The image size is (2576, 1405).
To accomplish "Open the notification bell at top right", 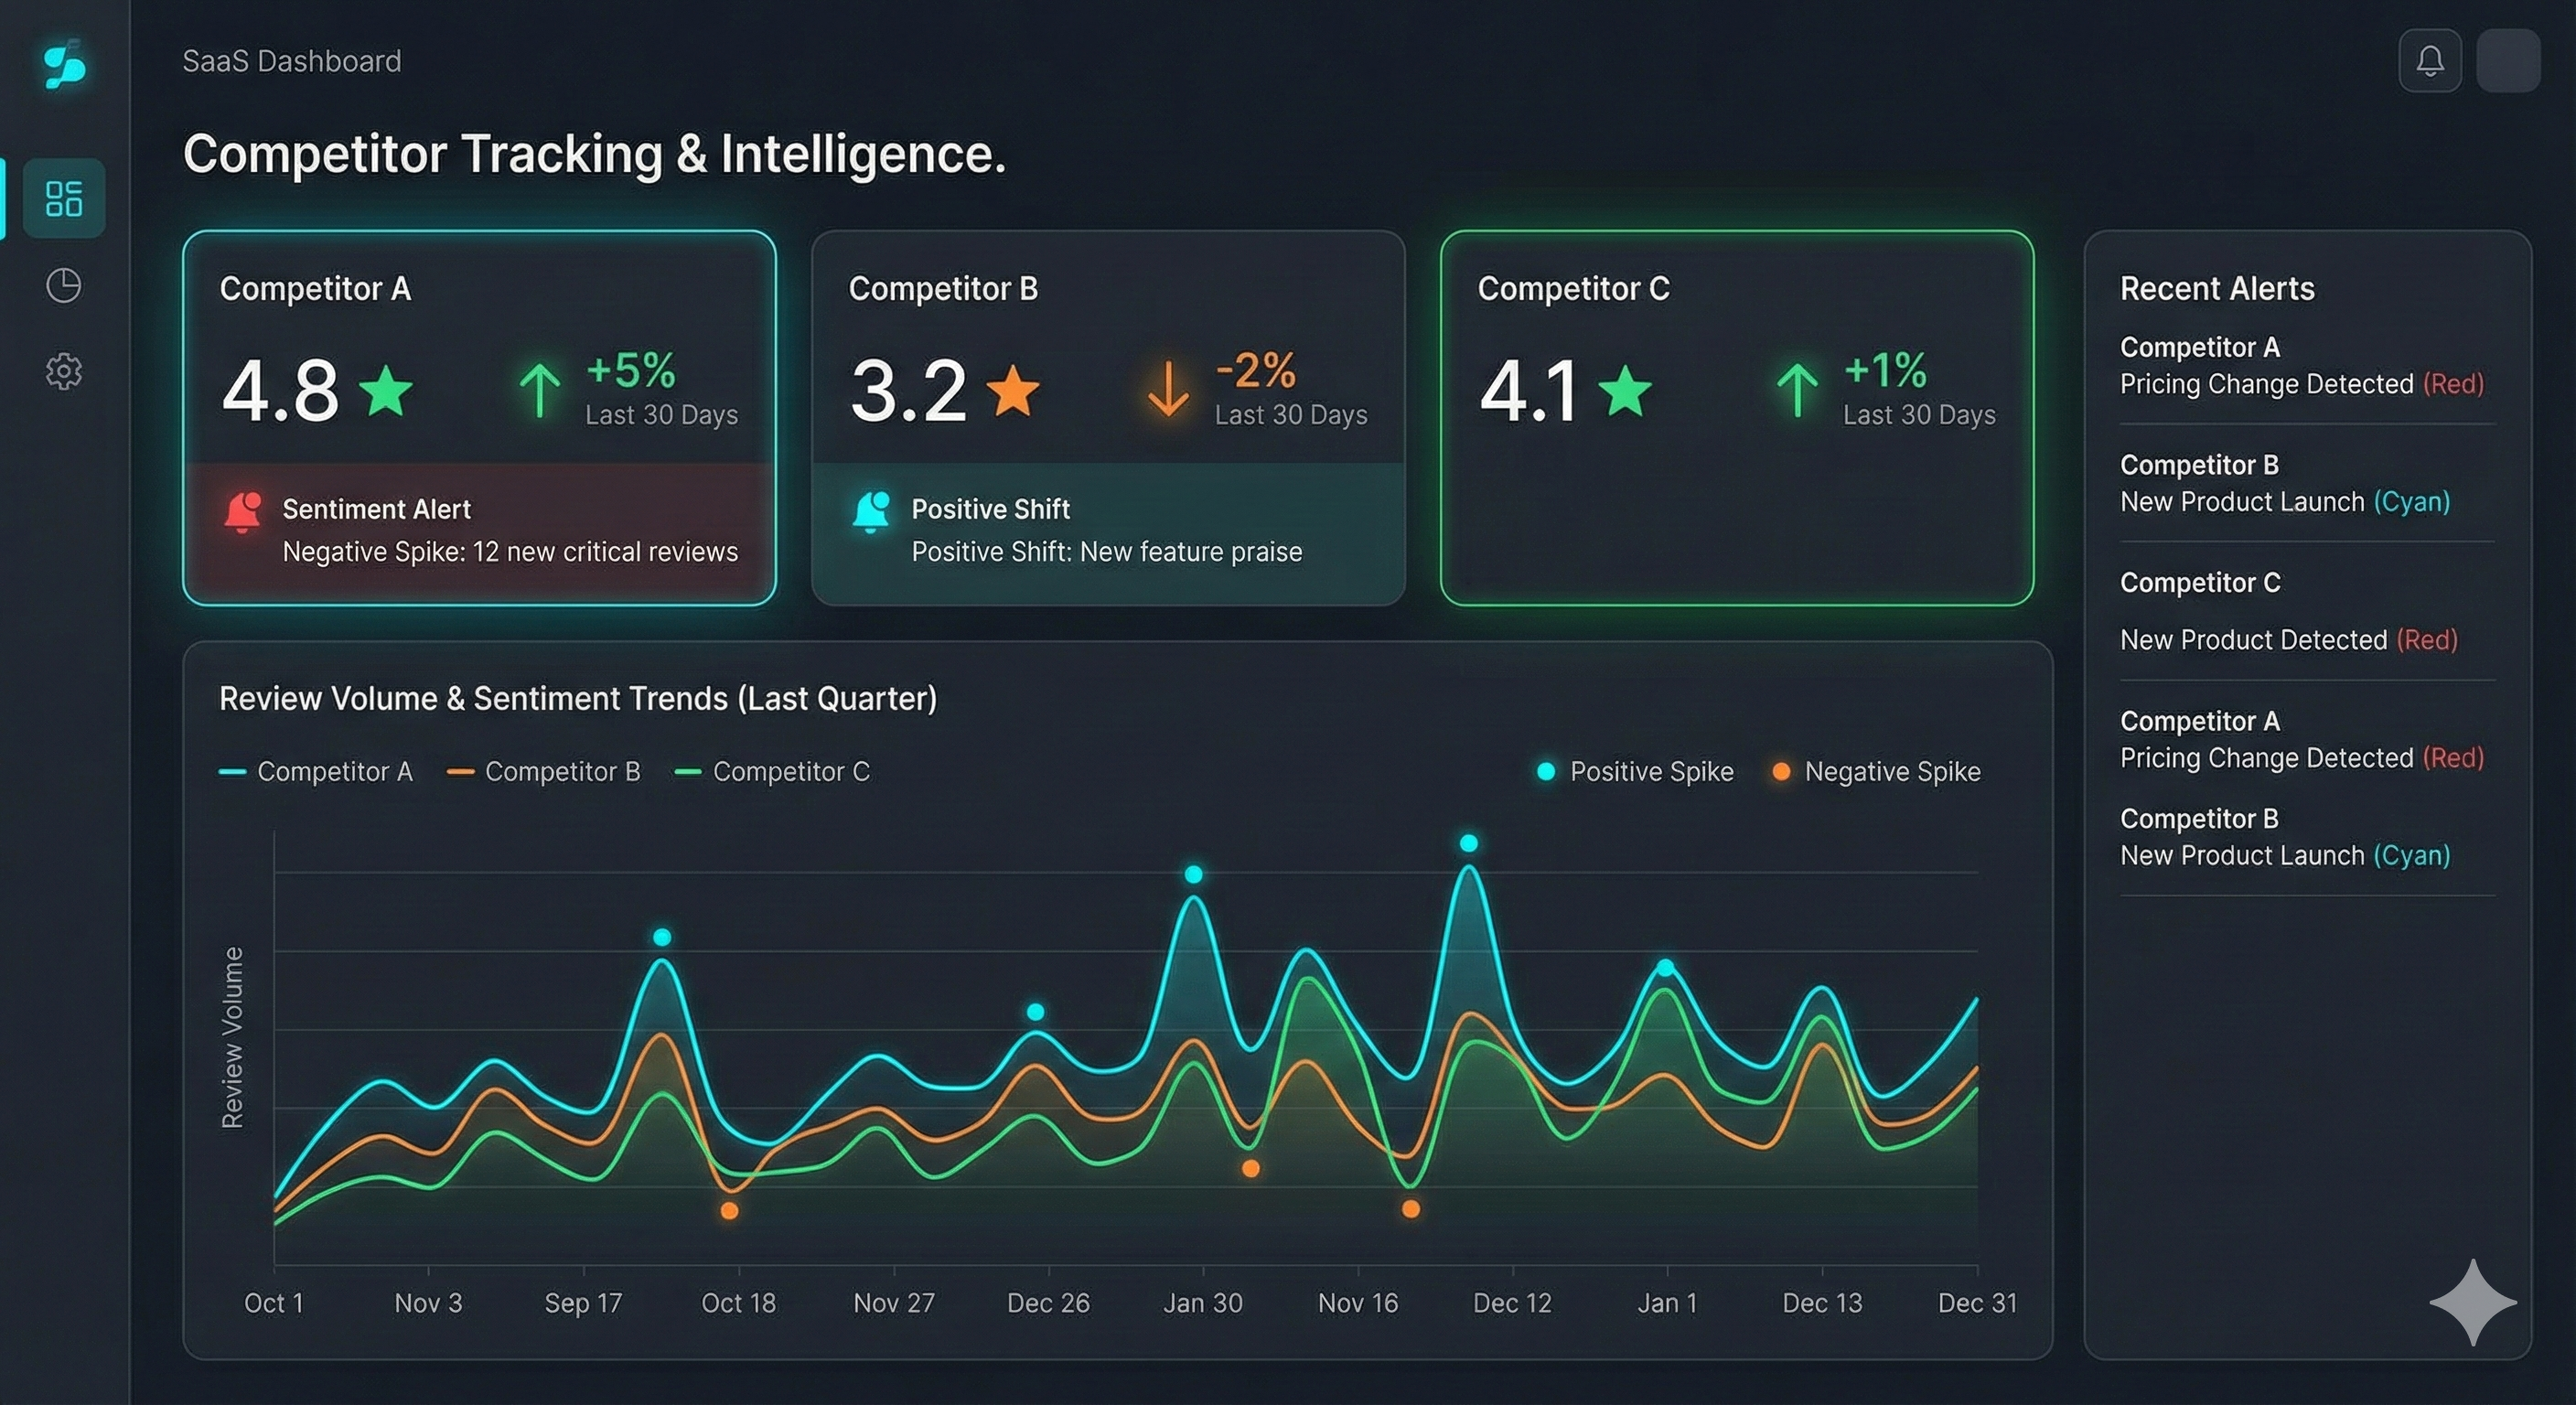I will tap(2430, 61).
